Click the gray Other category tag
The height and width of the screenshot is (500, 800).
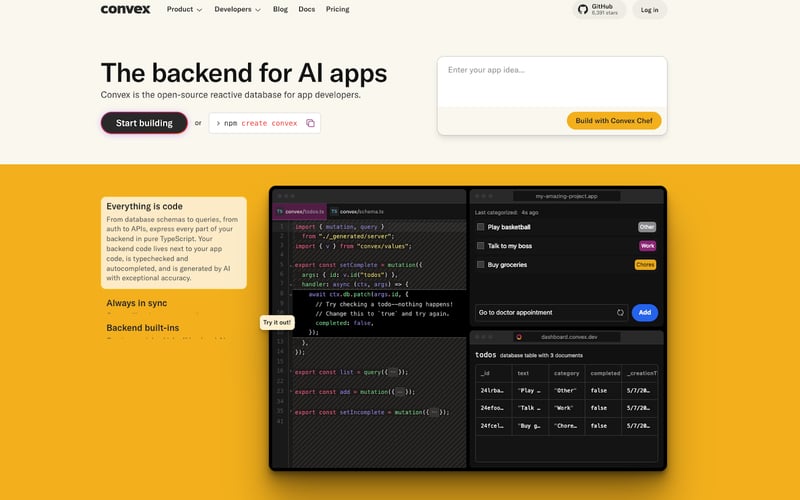point(647,227)
